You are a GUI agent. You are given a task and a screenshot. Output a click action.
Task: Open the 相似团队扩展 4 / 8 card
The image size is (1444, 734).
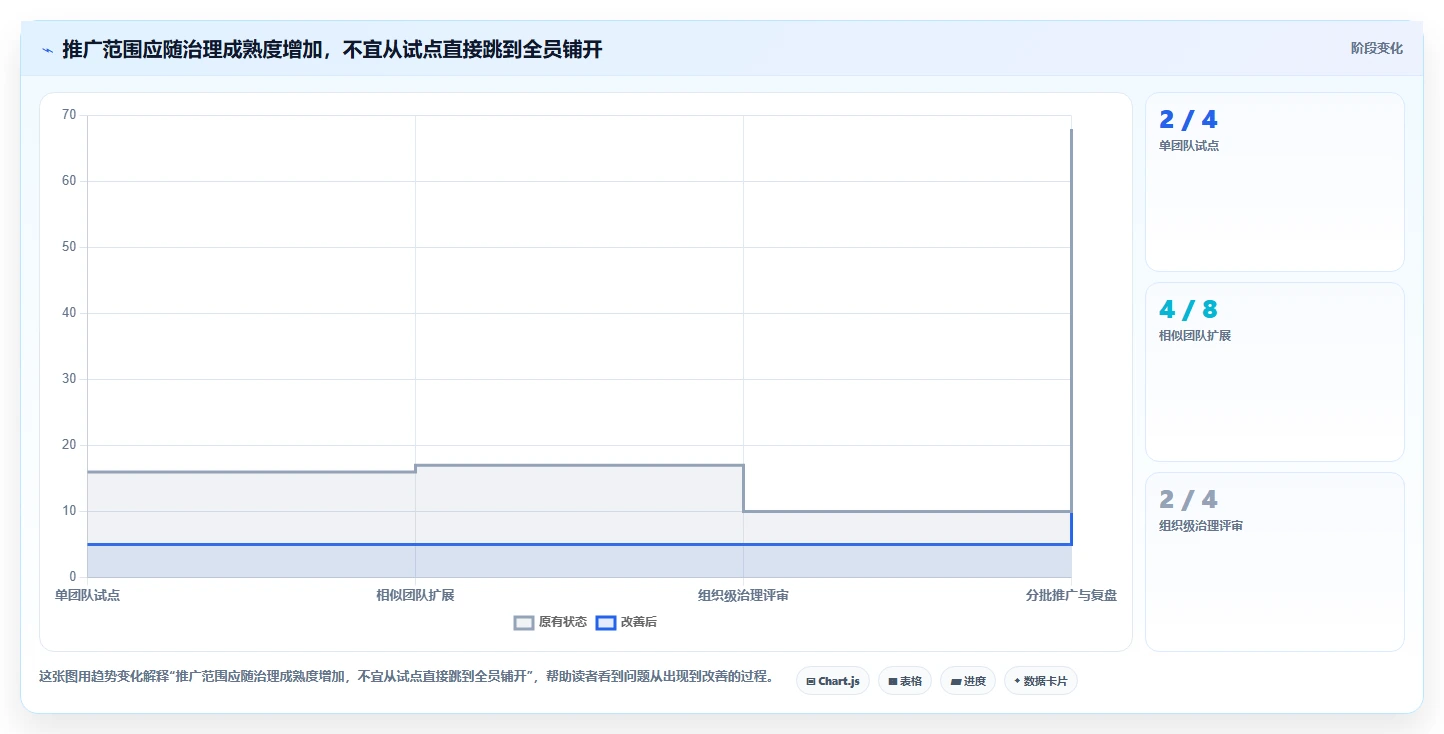pyautogui.click(x=1275, y=372)
